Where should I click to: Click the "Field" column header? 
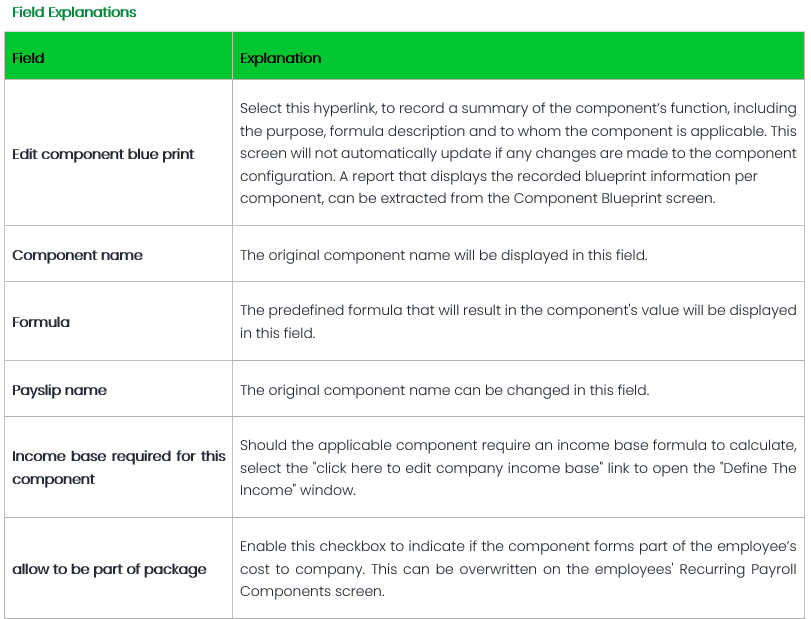(x=29, y=58)
